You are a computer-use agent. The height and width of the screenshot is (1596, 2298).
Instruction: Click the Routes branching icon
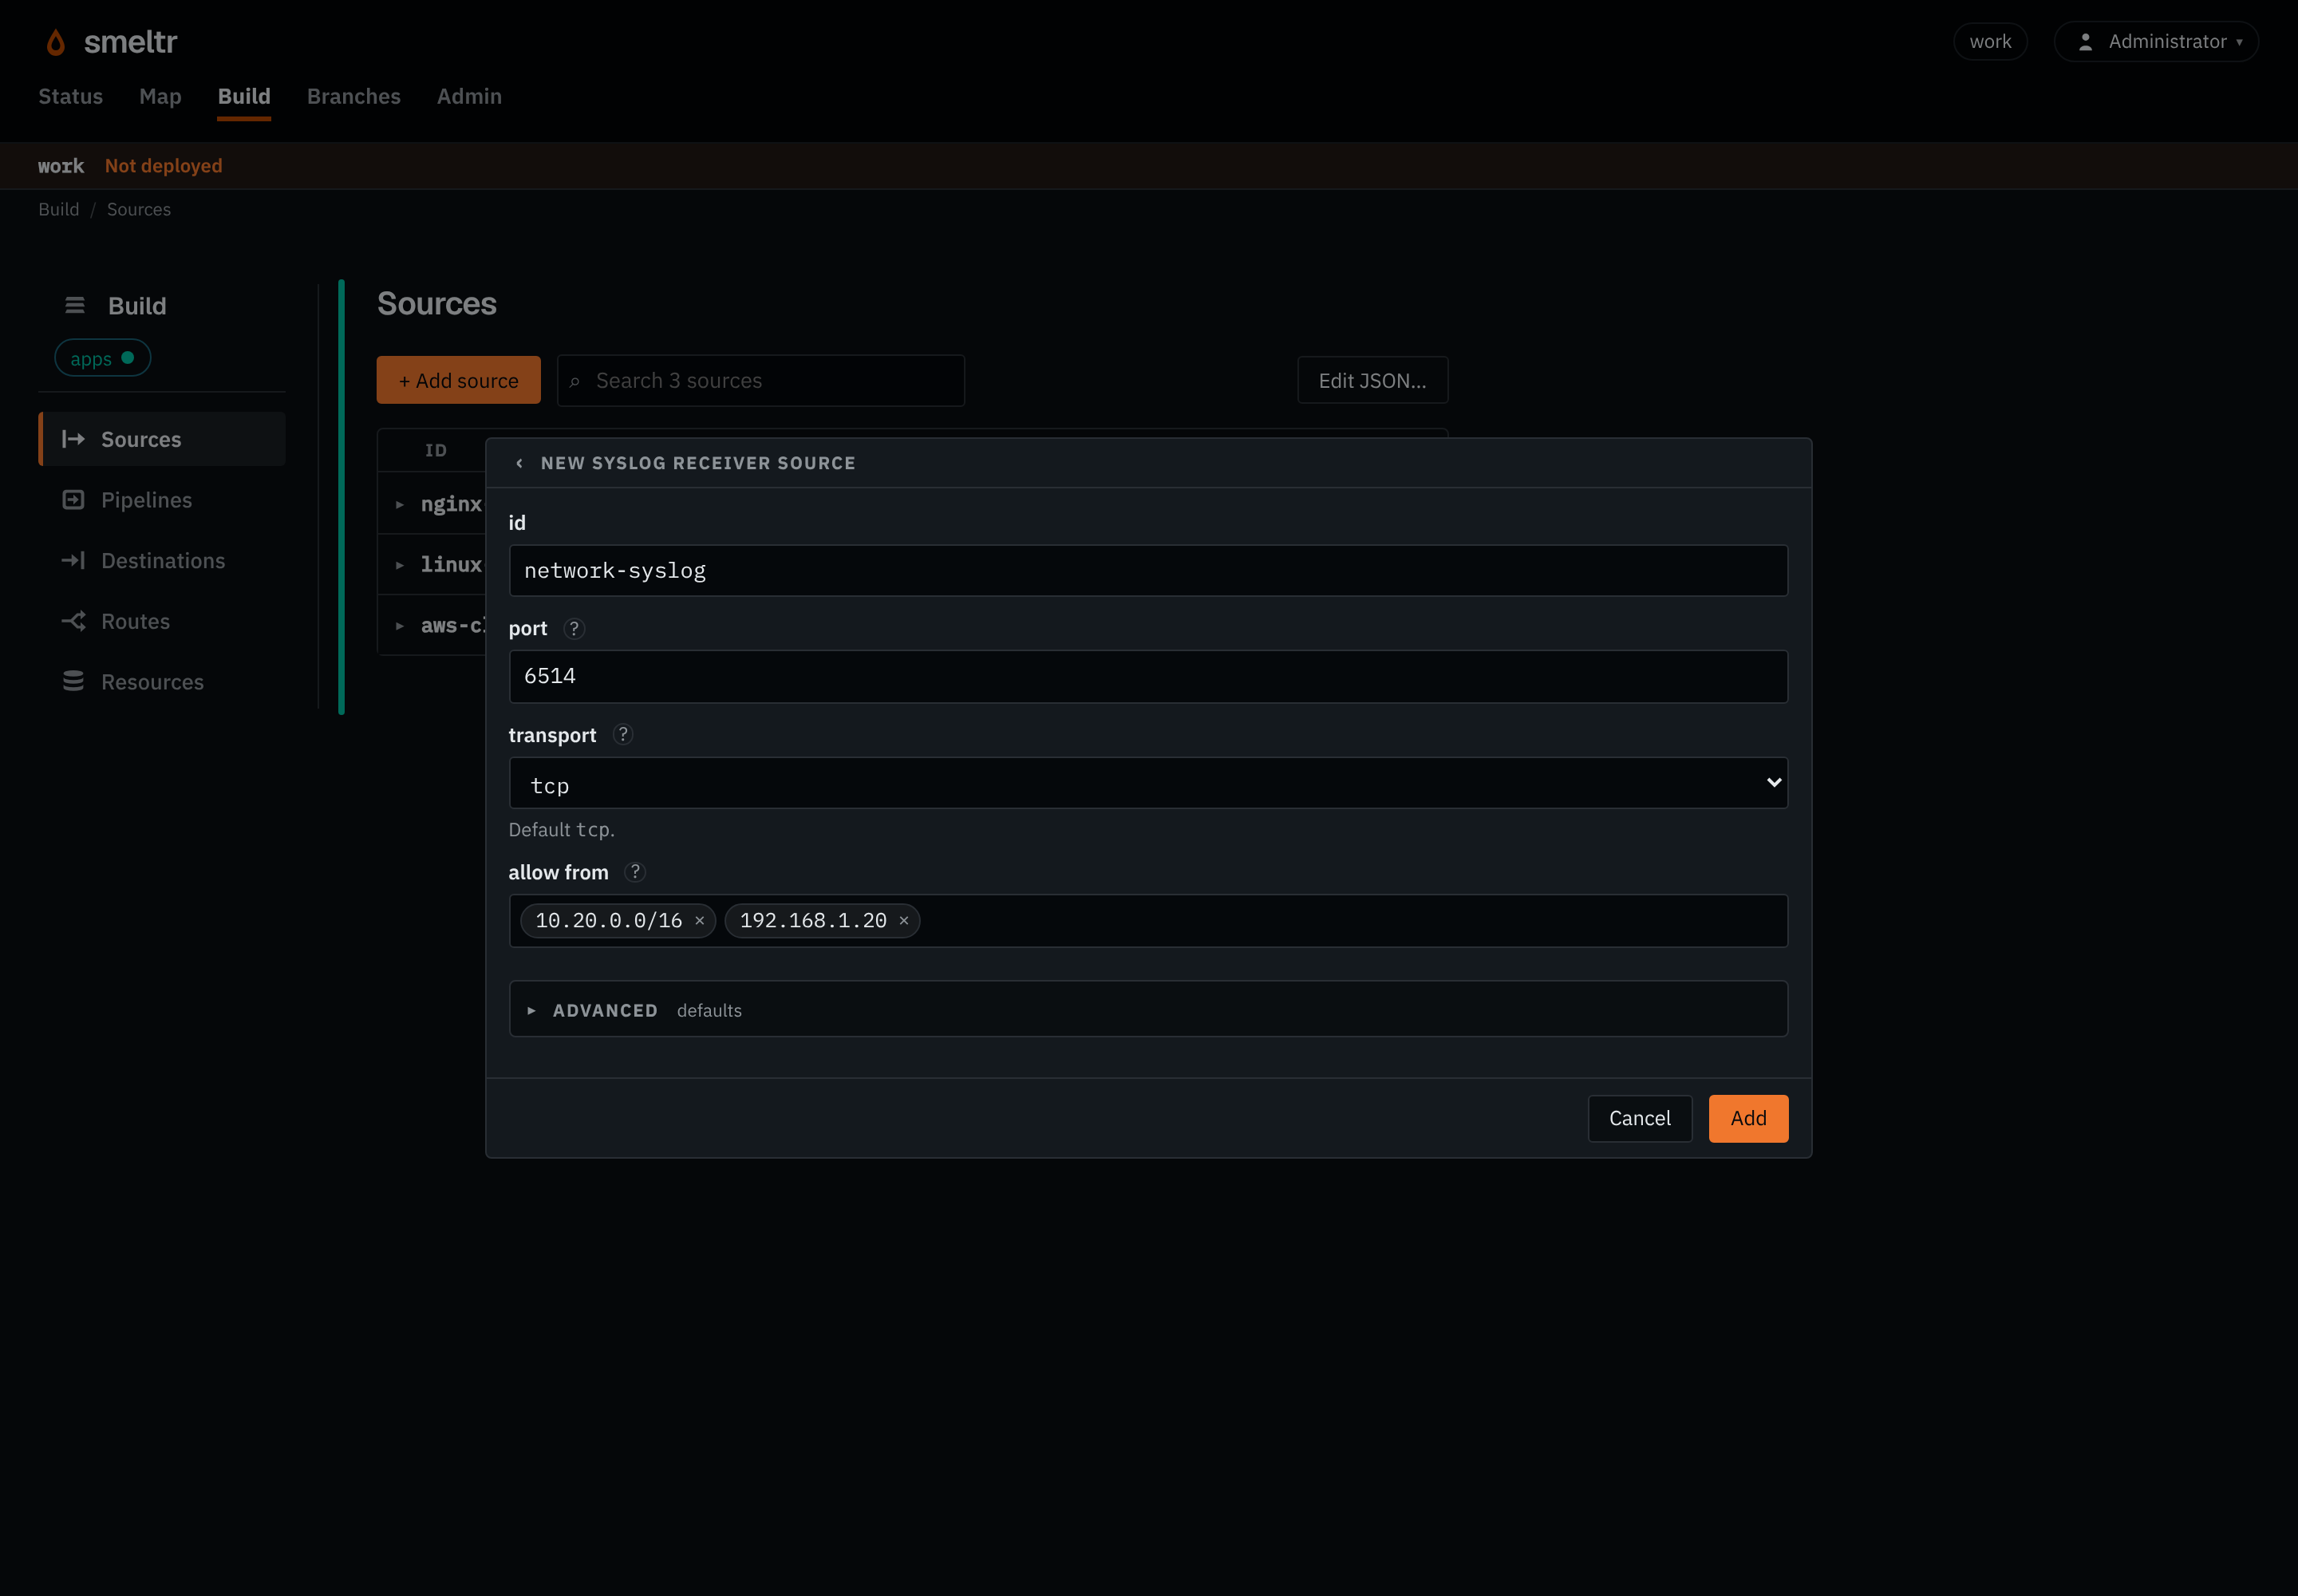(x=73, y=621)
